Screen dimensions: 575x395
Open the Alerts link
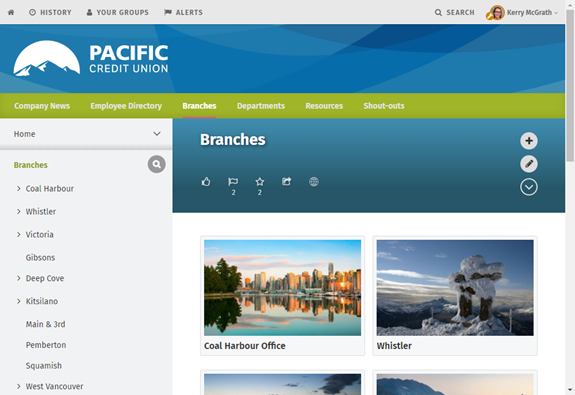(183, 12)
